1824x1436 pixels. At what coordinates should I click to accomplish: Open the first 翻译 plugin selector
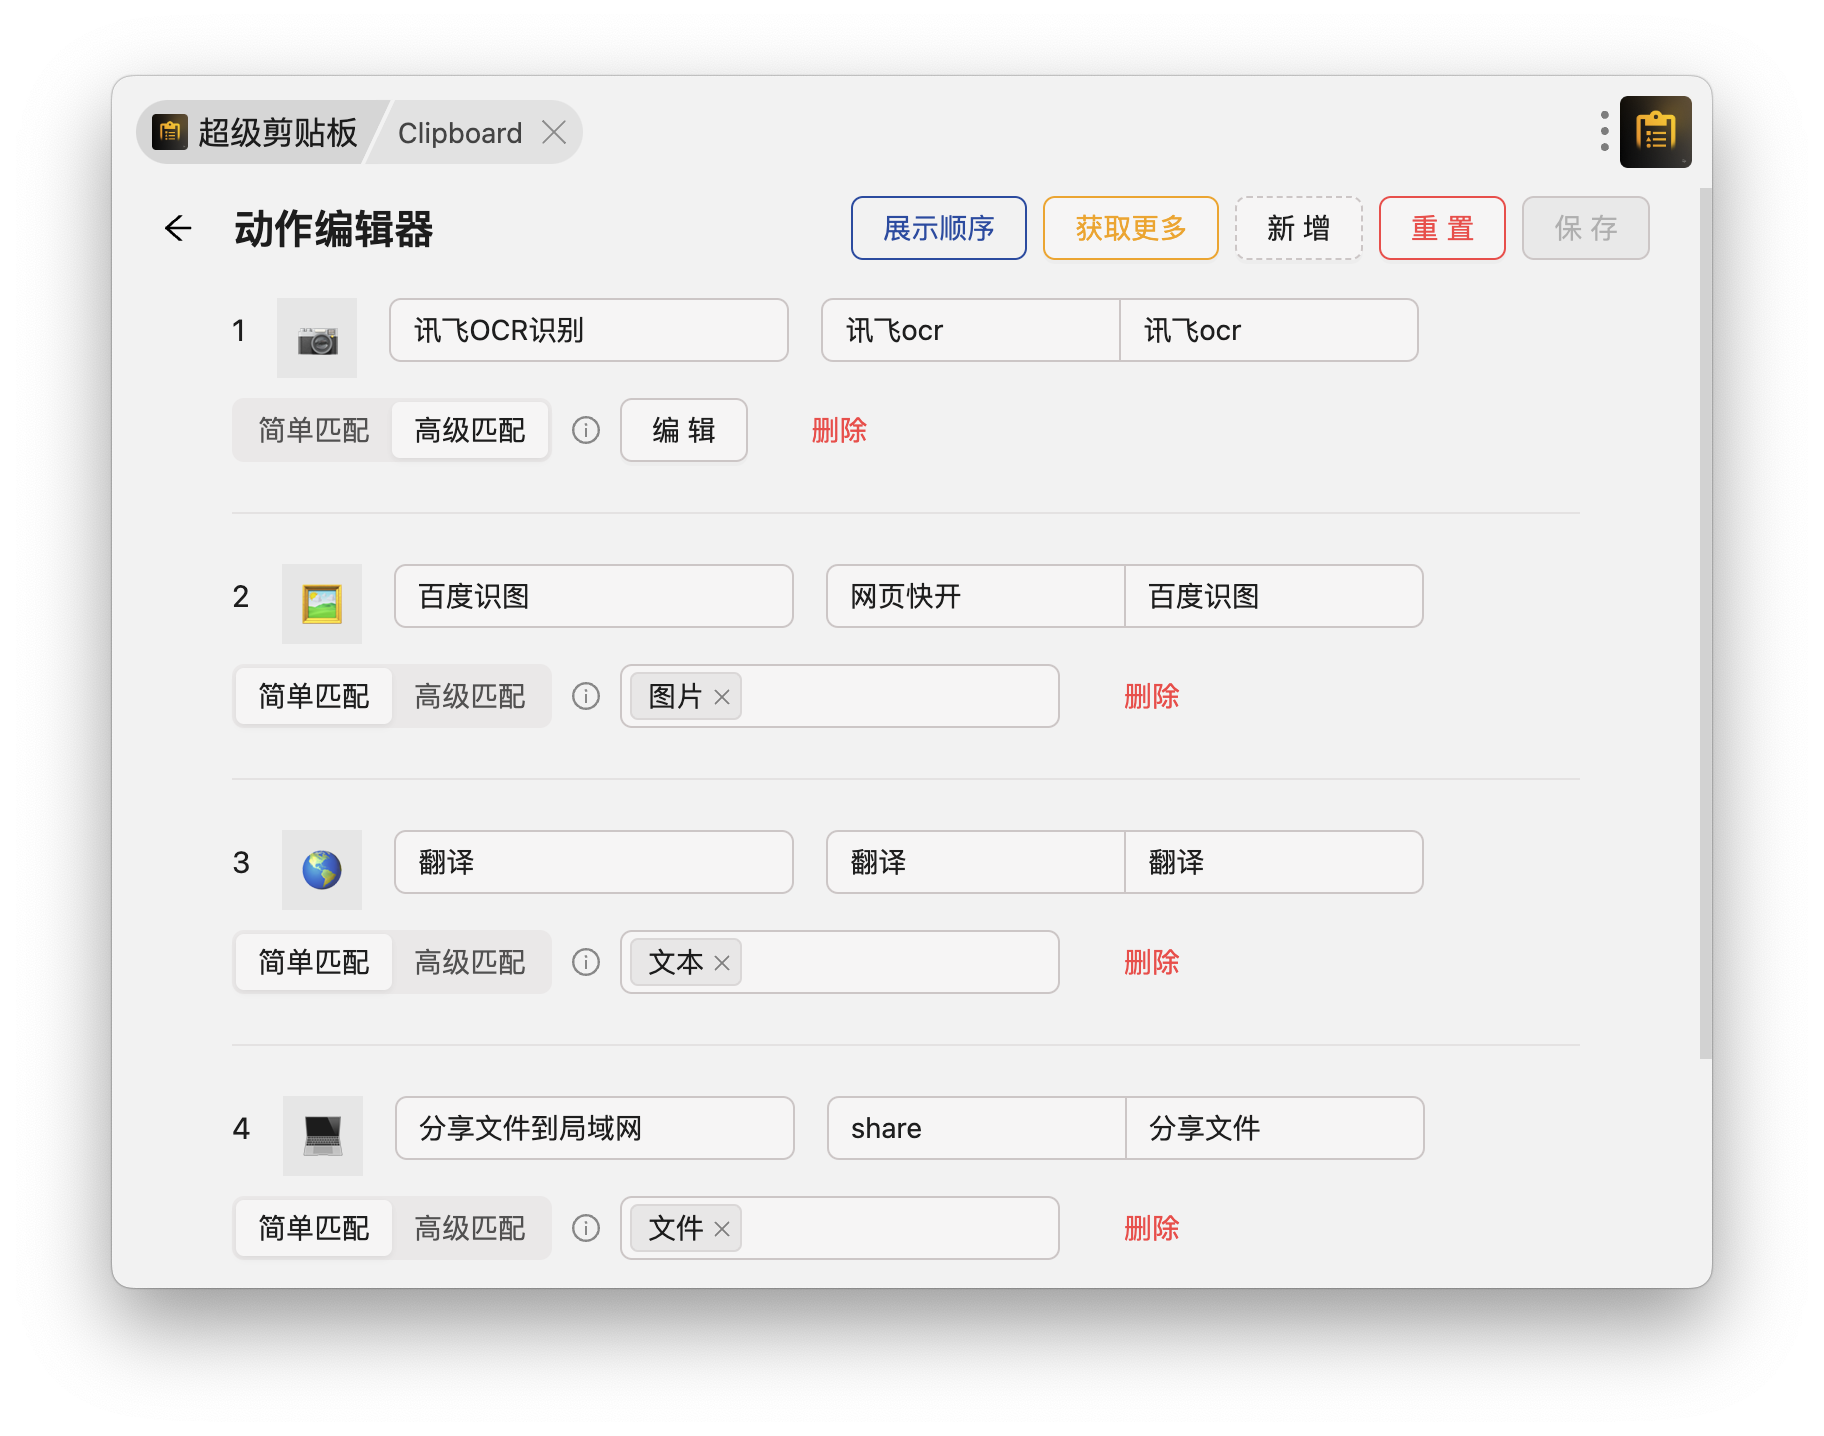click(x=975, y=862)
